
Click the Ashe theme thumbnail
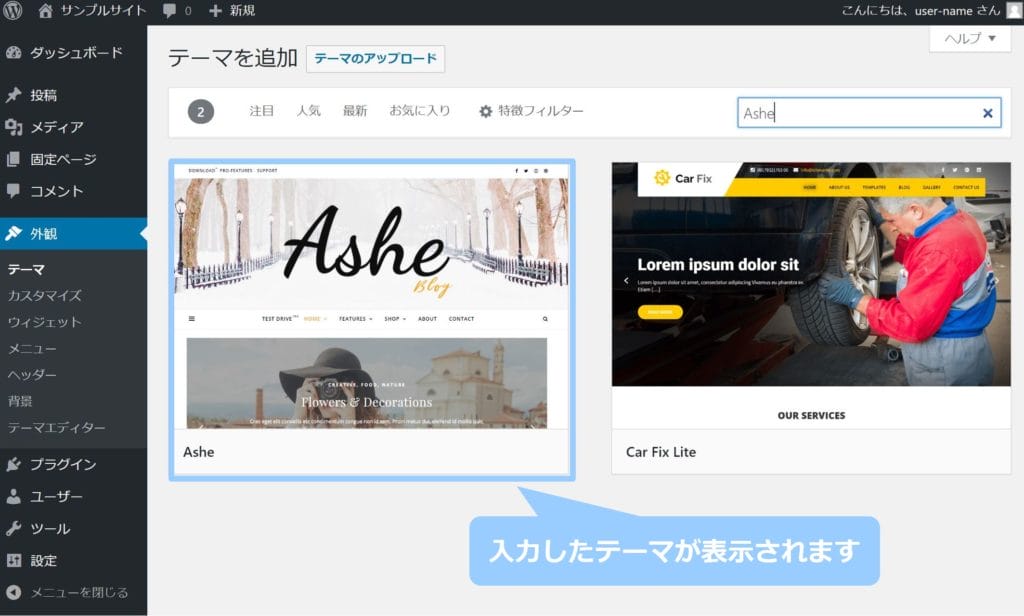[x=371, y=296]
